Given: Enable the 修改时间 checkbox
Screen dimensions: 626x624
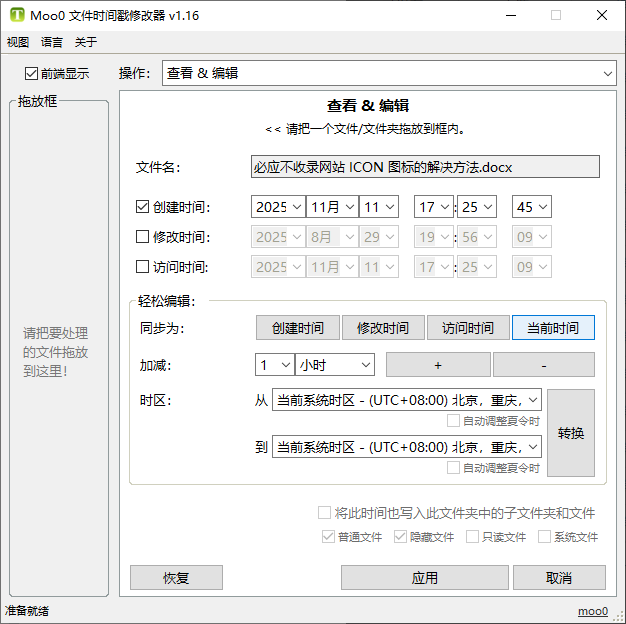Looking at the screenshot, I should (x=143, y=237).
